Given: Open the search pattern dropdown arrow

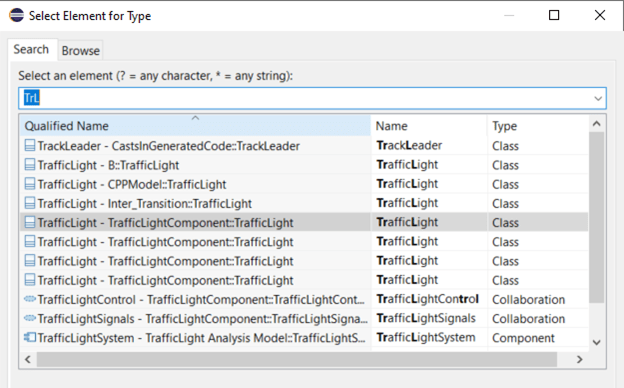Looking at the screenshot, I should [598, 98].
